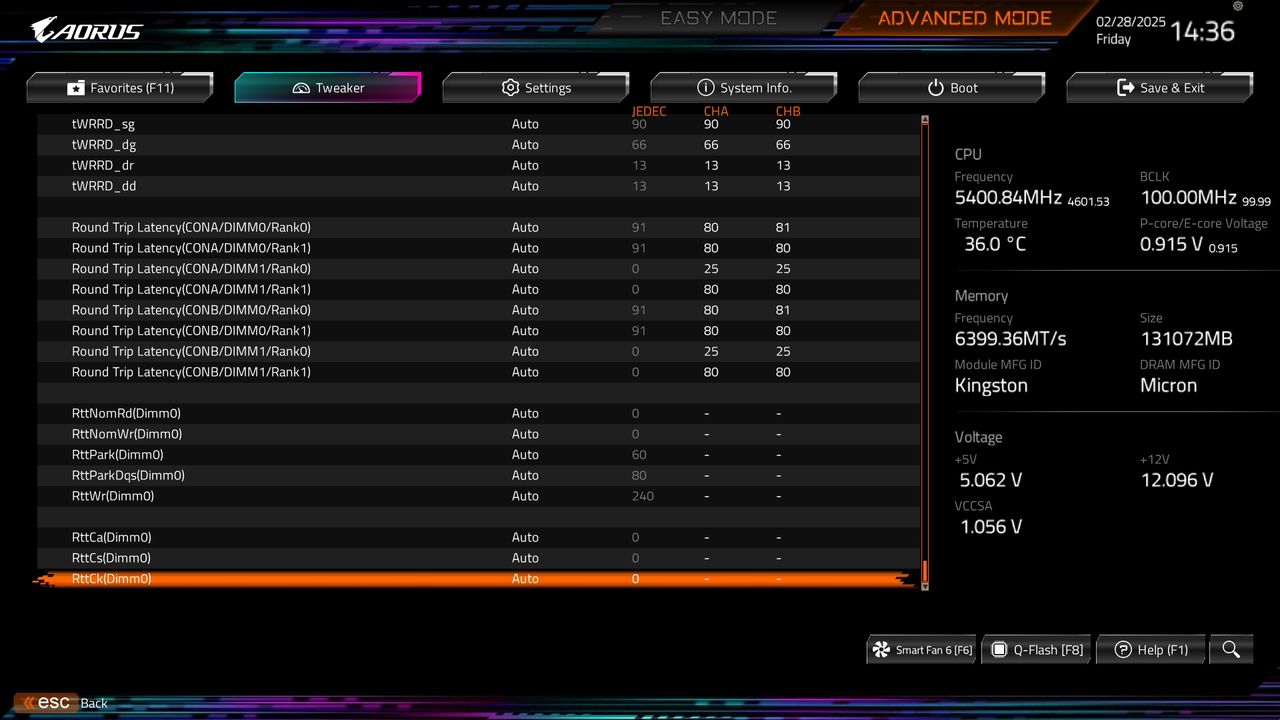
Task: Select RttParkDqs(Dimm0) setting
Action: click(478, 475)
